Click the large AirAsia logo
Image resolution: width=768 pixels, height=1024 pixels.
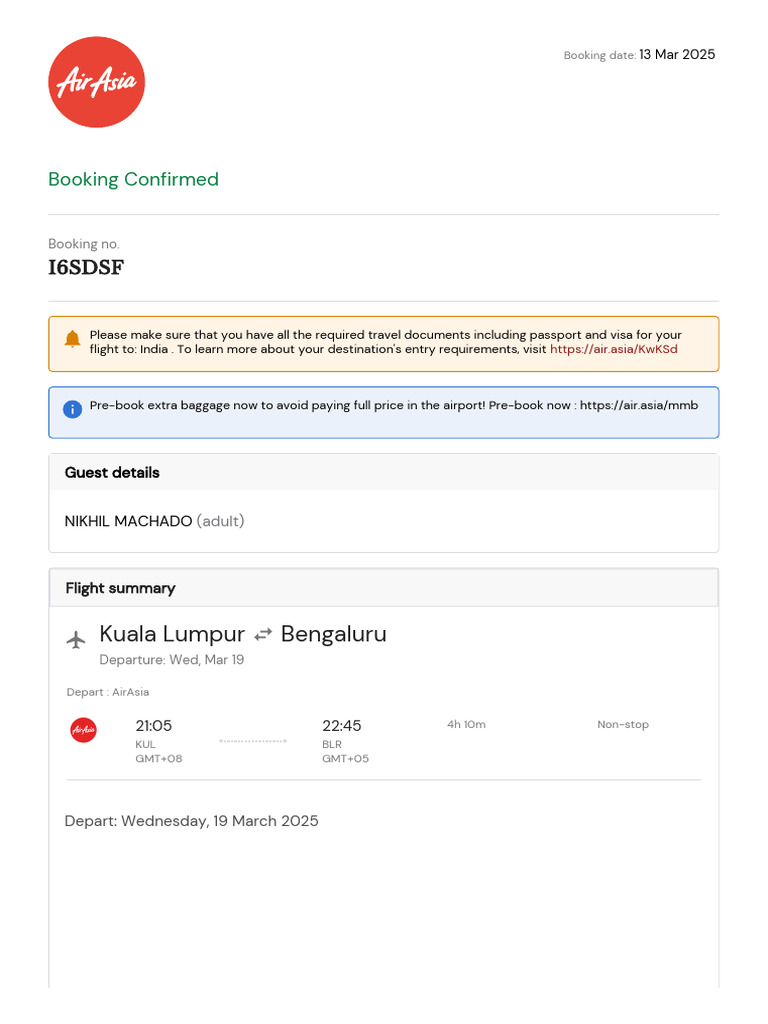[96, 82]
